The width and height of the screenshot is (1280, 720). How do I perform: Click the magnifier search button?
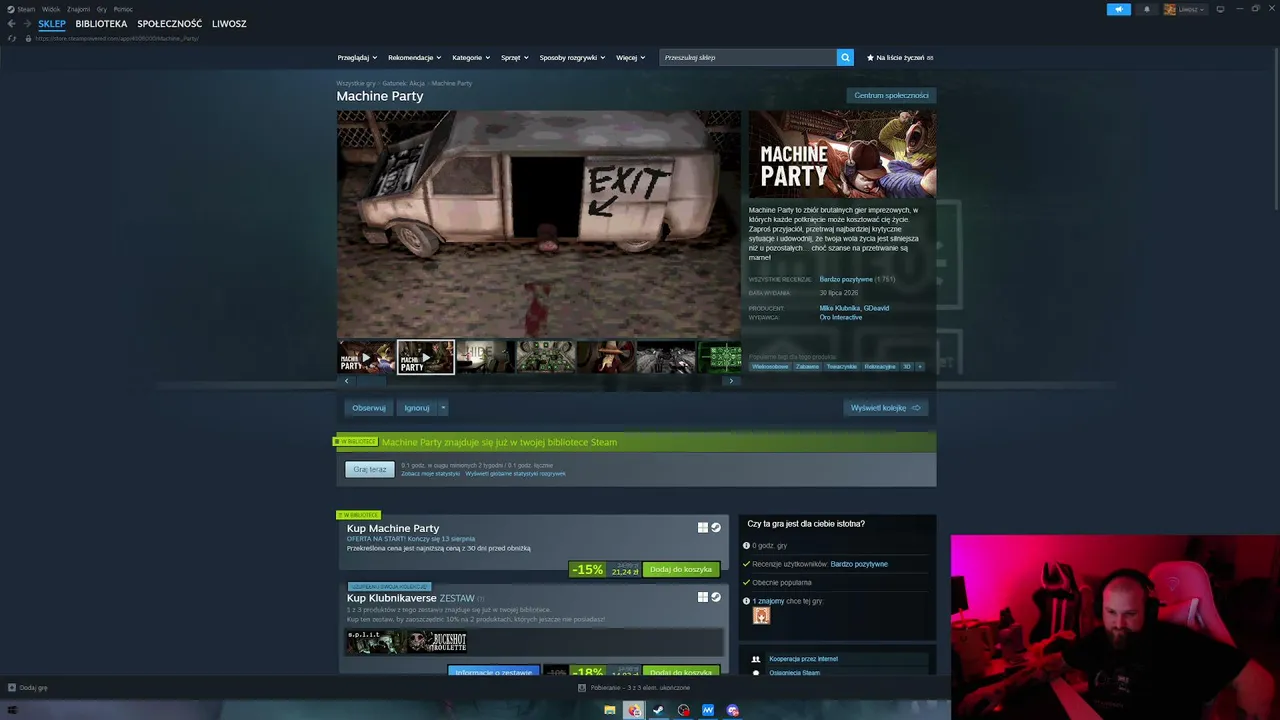(845, 58)
